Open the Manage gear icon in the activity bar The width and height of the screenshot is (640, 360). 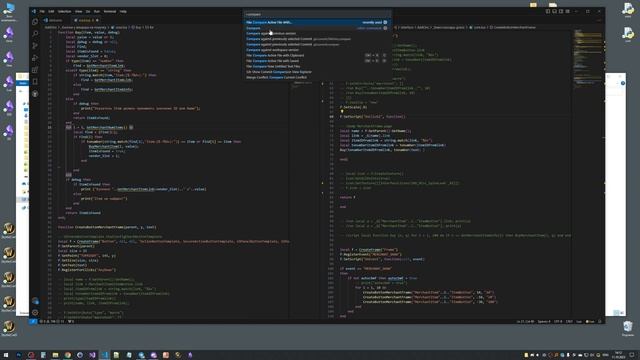[35, 312]
